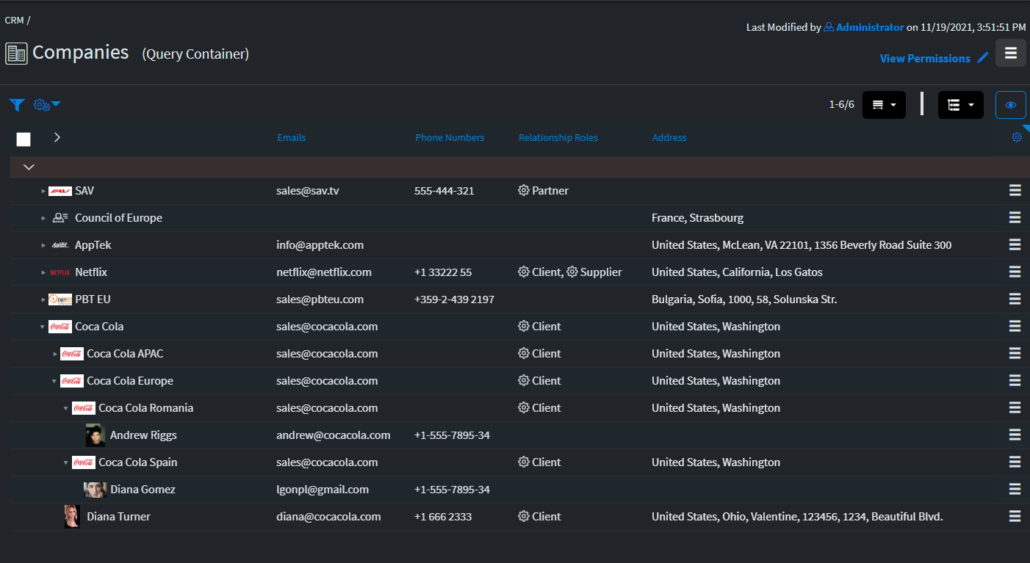Image resolution: width=1030 pixels, height=563 pixels.
Task: Click the AppTek logo icon
Action: pos(60,245)
